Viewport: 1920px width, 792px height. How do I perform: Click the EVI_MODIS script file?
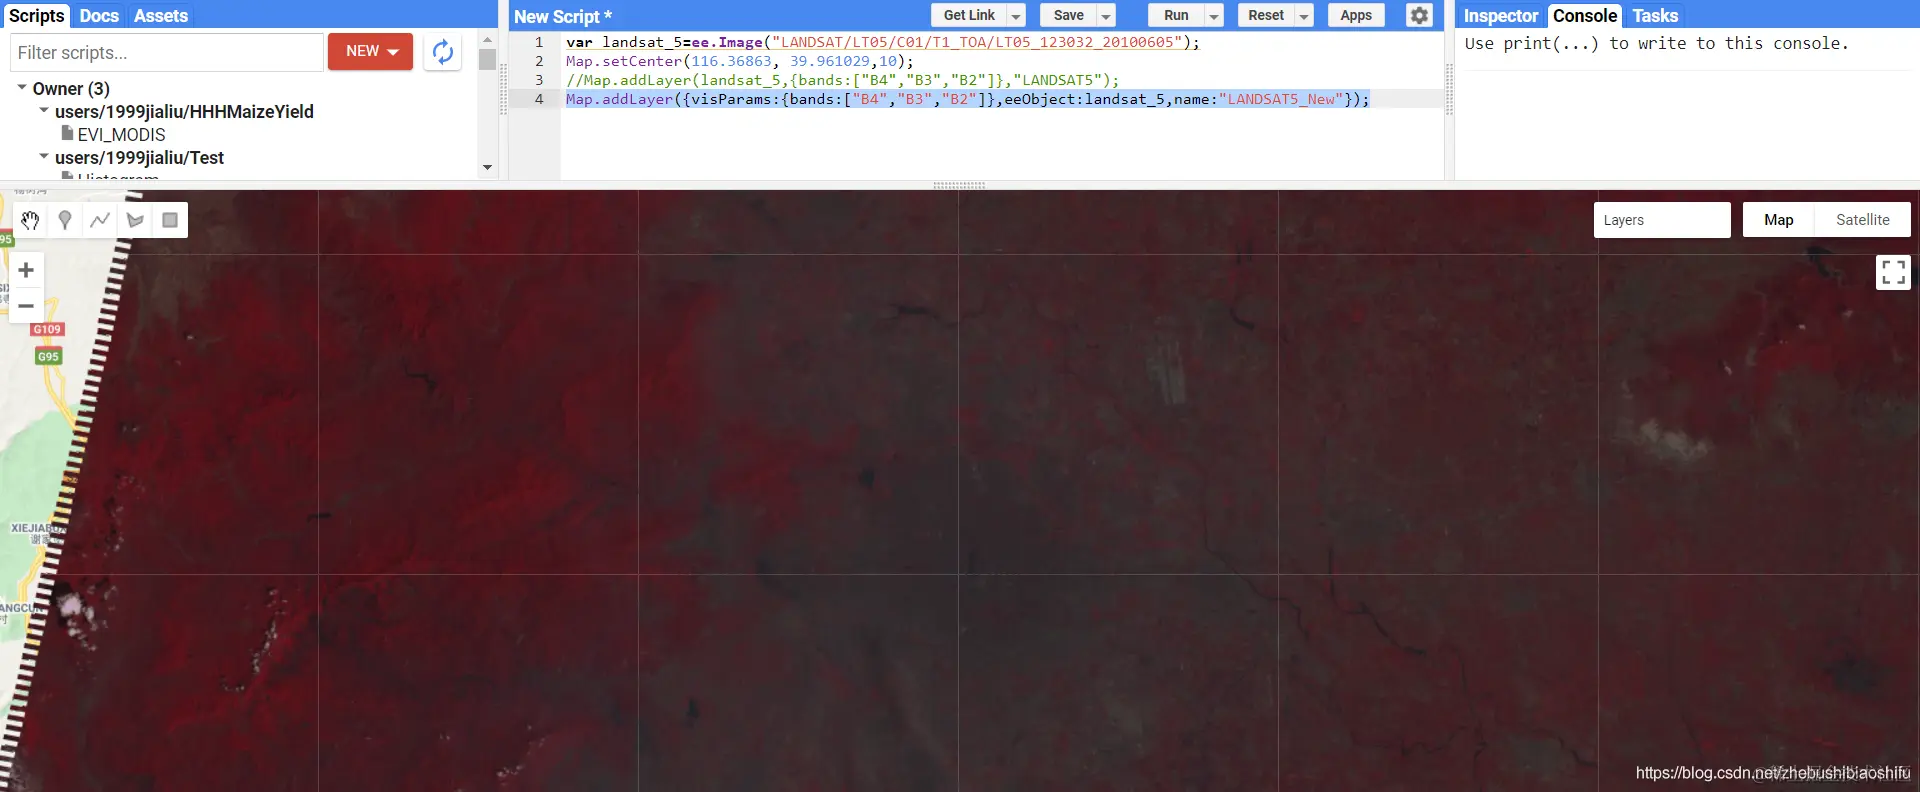coord(121,134)
